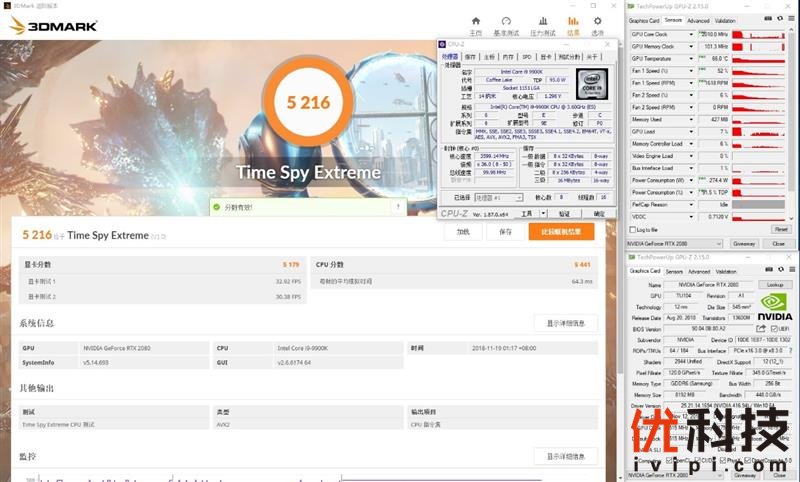Open the Memory Used sensor dropdown
Viewport: 800px width, 482px height.
point(691,119)
